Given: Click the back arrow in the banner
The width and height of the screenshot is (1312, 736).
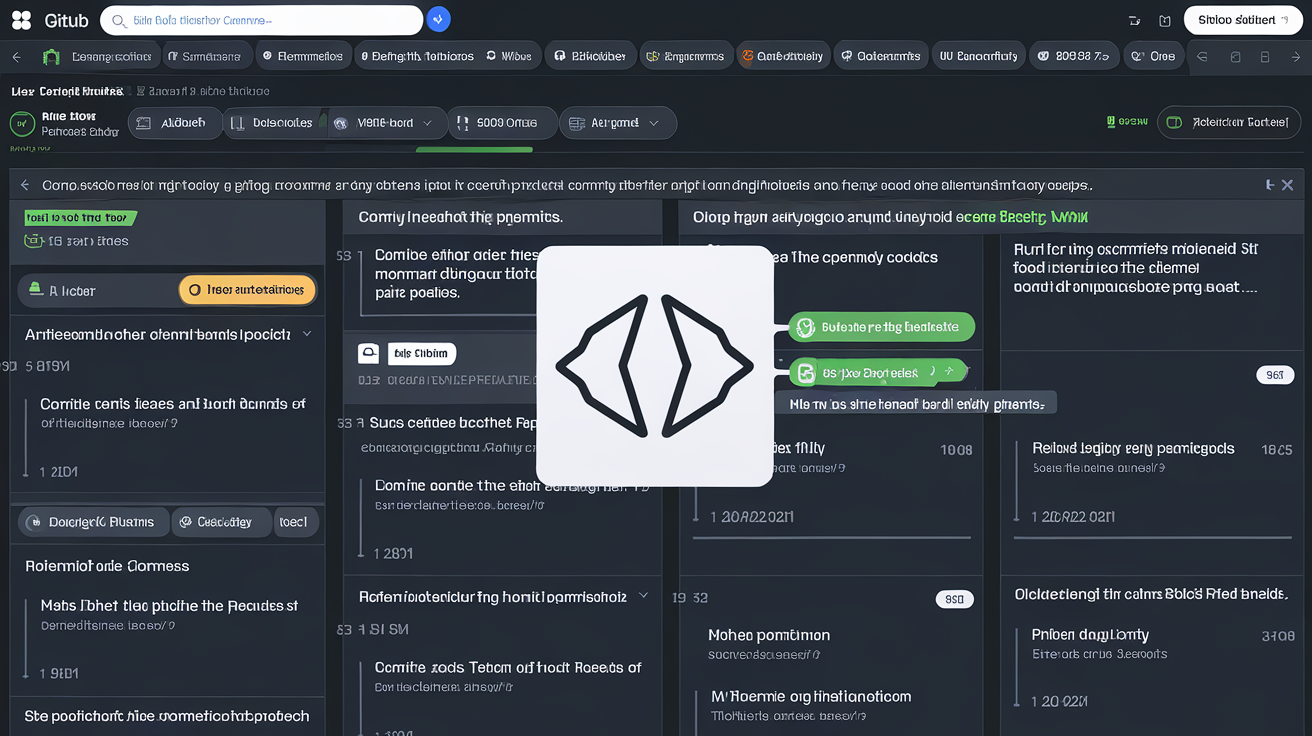Looking at the screenshot, I should [25, 185].
